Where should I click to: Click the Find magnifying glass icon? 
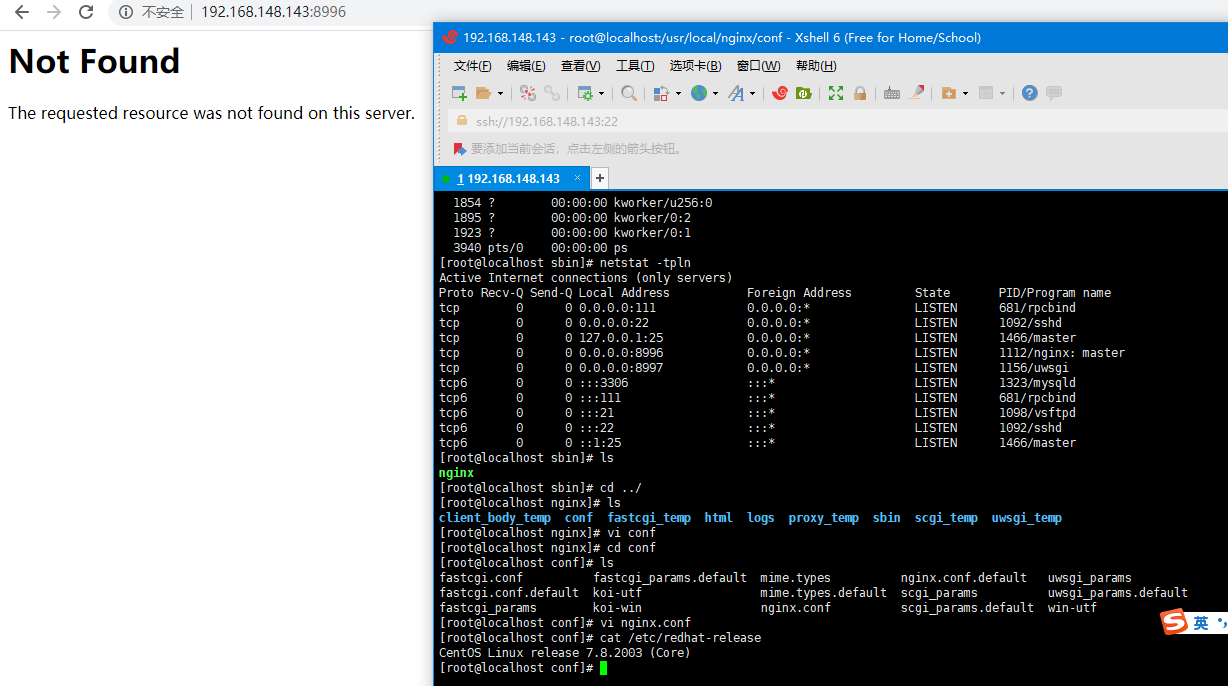[x=629, y=93]
